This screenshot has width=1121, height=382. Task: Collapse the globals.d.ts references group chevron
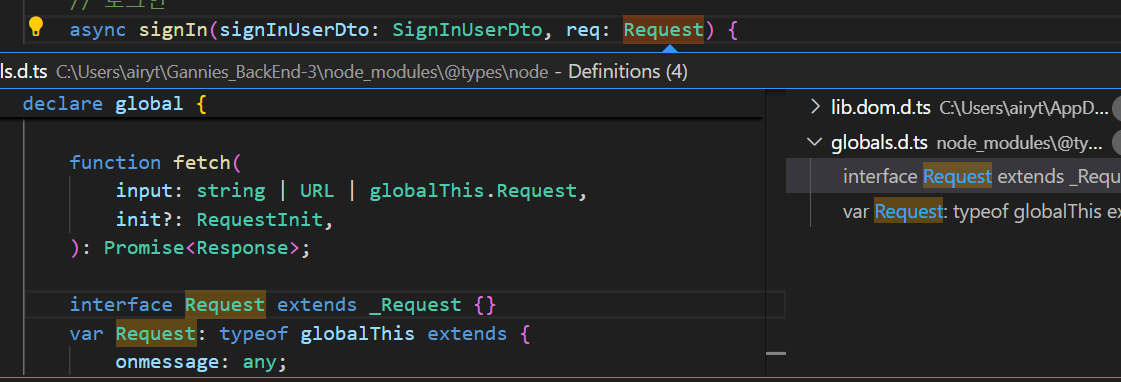click(814, 142)
